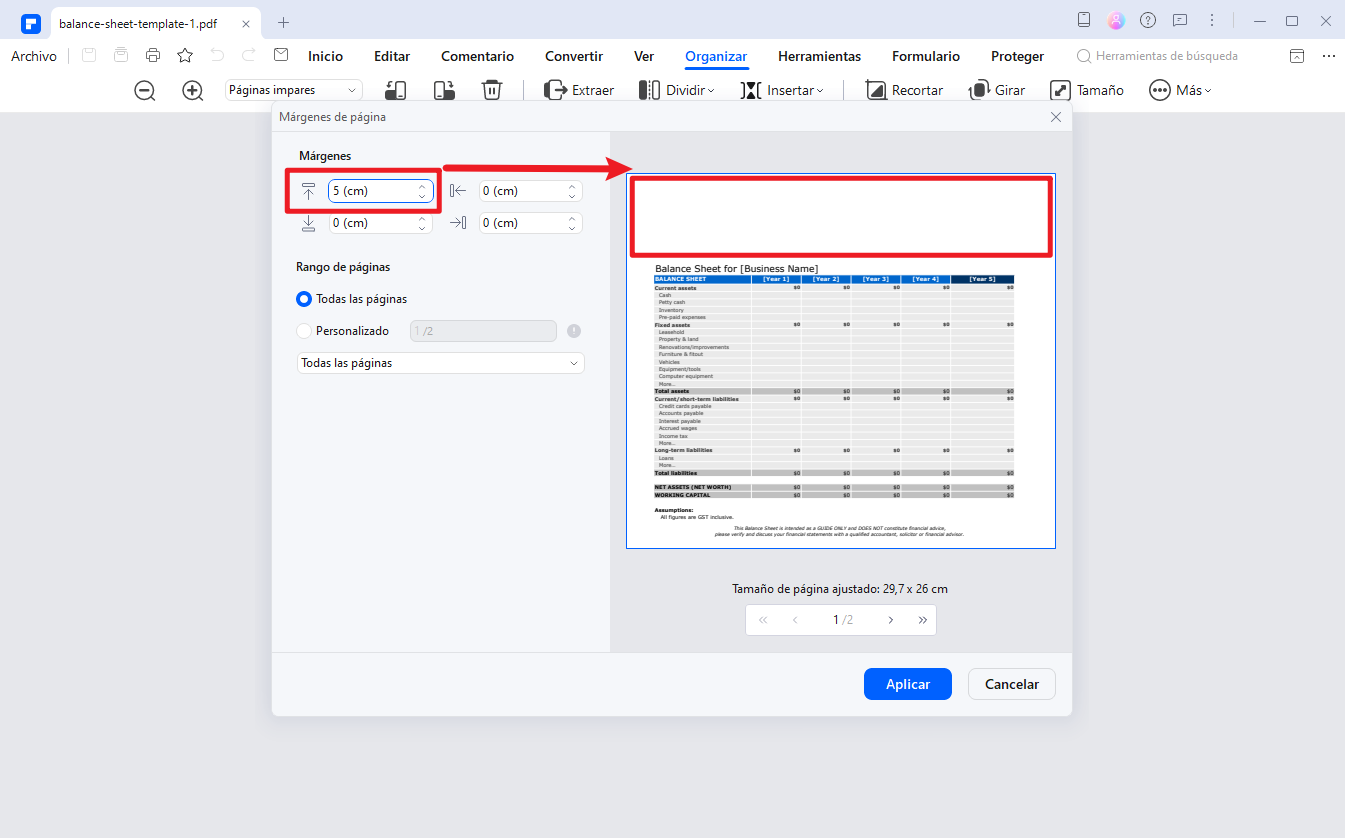Increase the top margin with its stepper
Viewport: 1345px width, 838px height.
(422, 185)
